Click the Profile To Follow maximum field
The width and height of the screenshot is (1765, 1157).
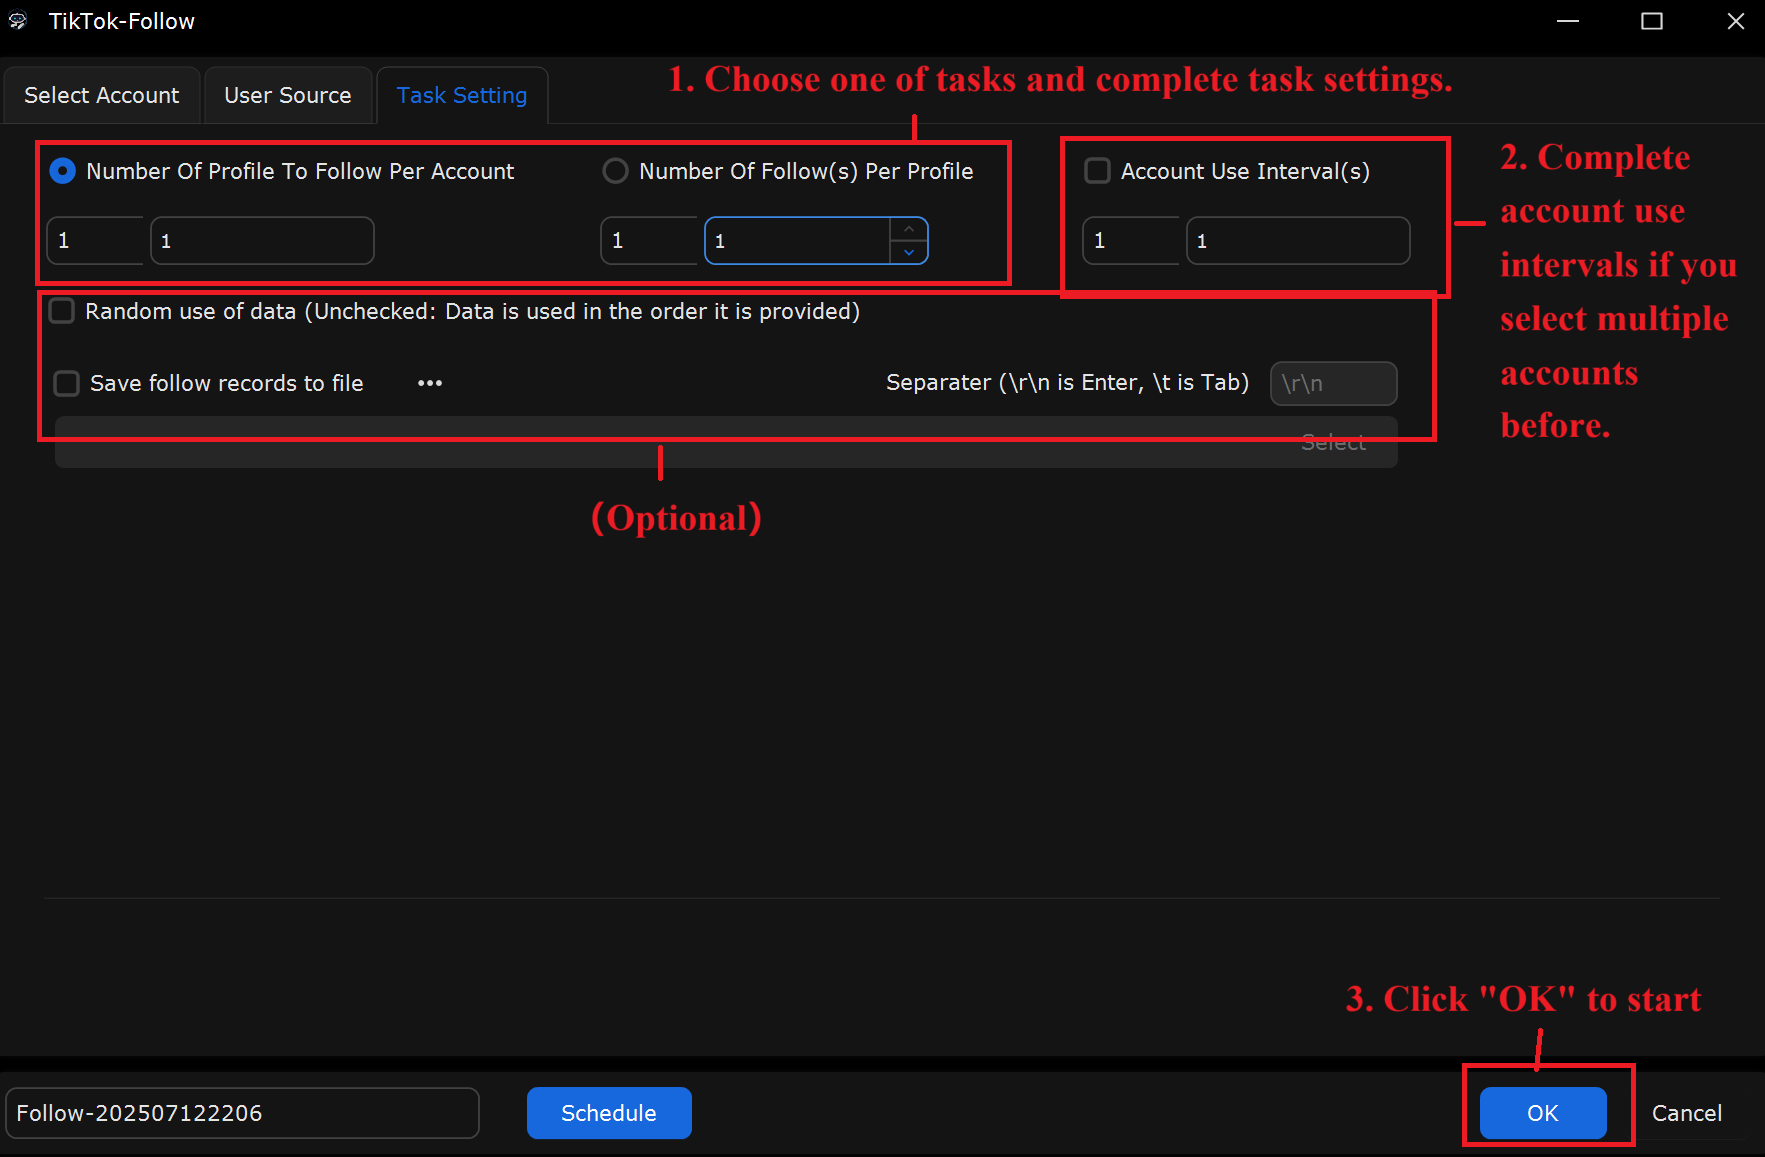coord(262,241)
